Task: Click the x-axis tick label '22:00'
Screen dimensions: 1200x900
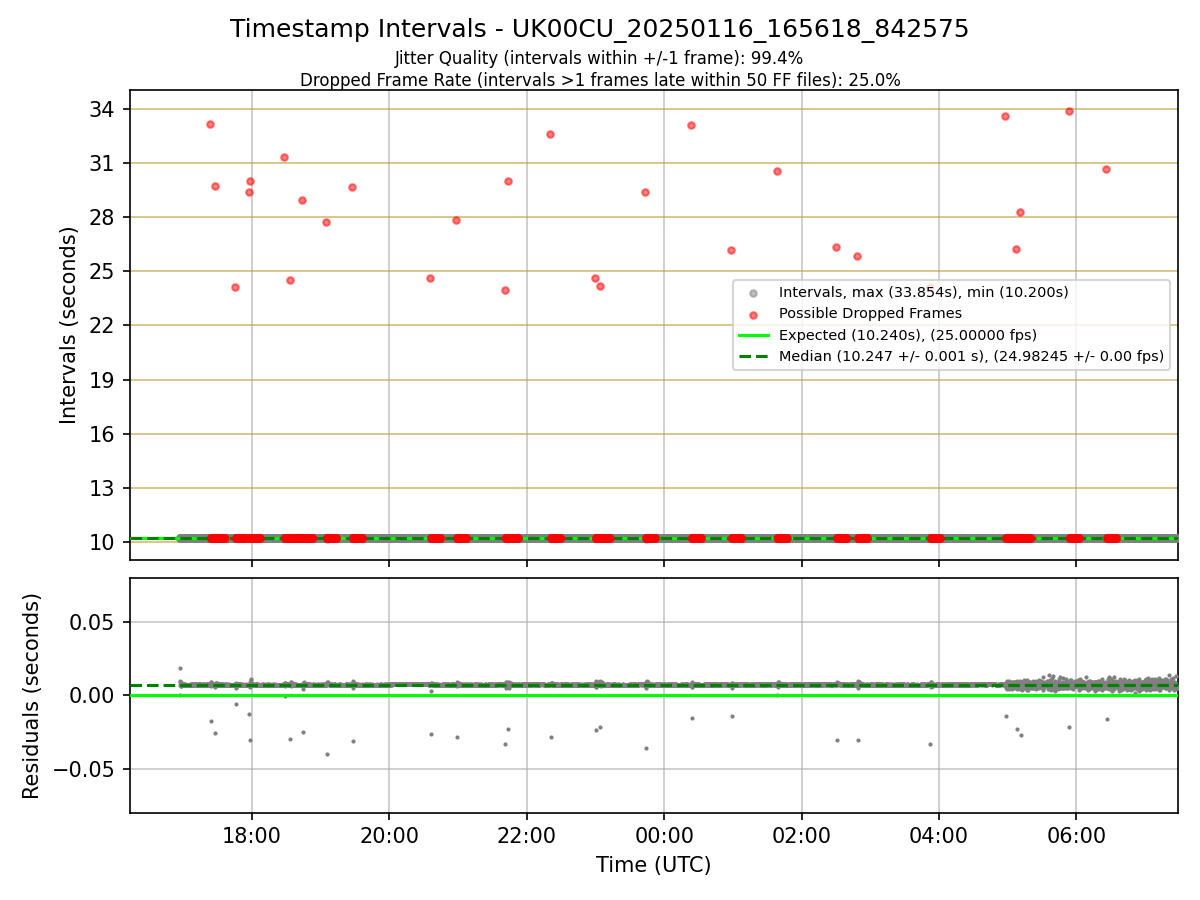Action: 526,834
